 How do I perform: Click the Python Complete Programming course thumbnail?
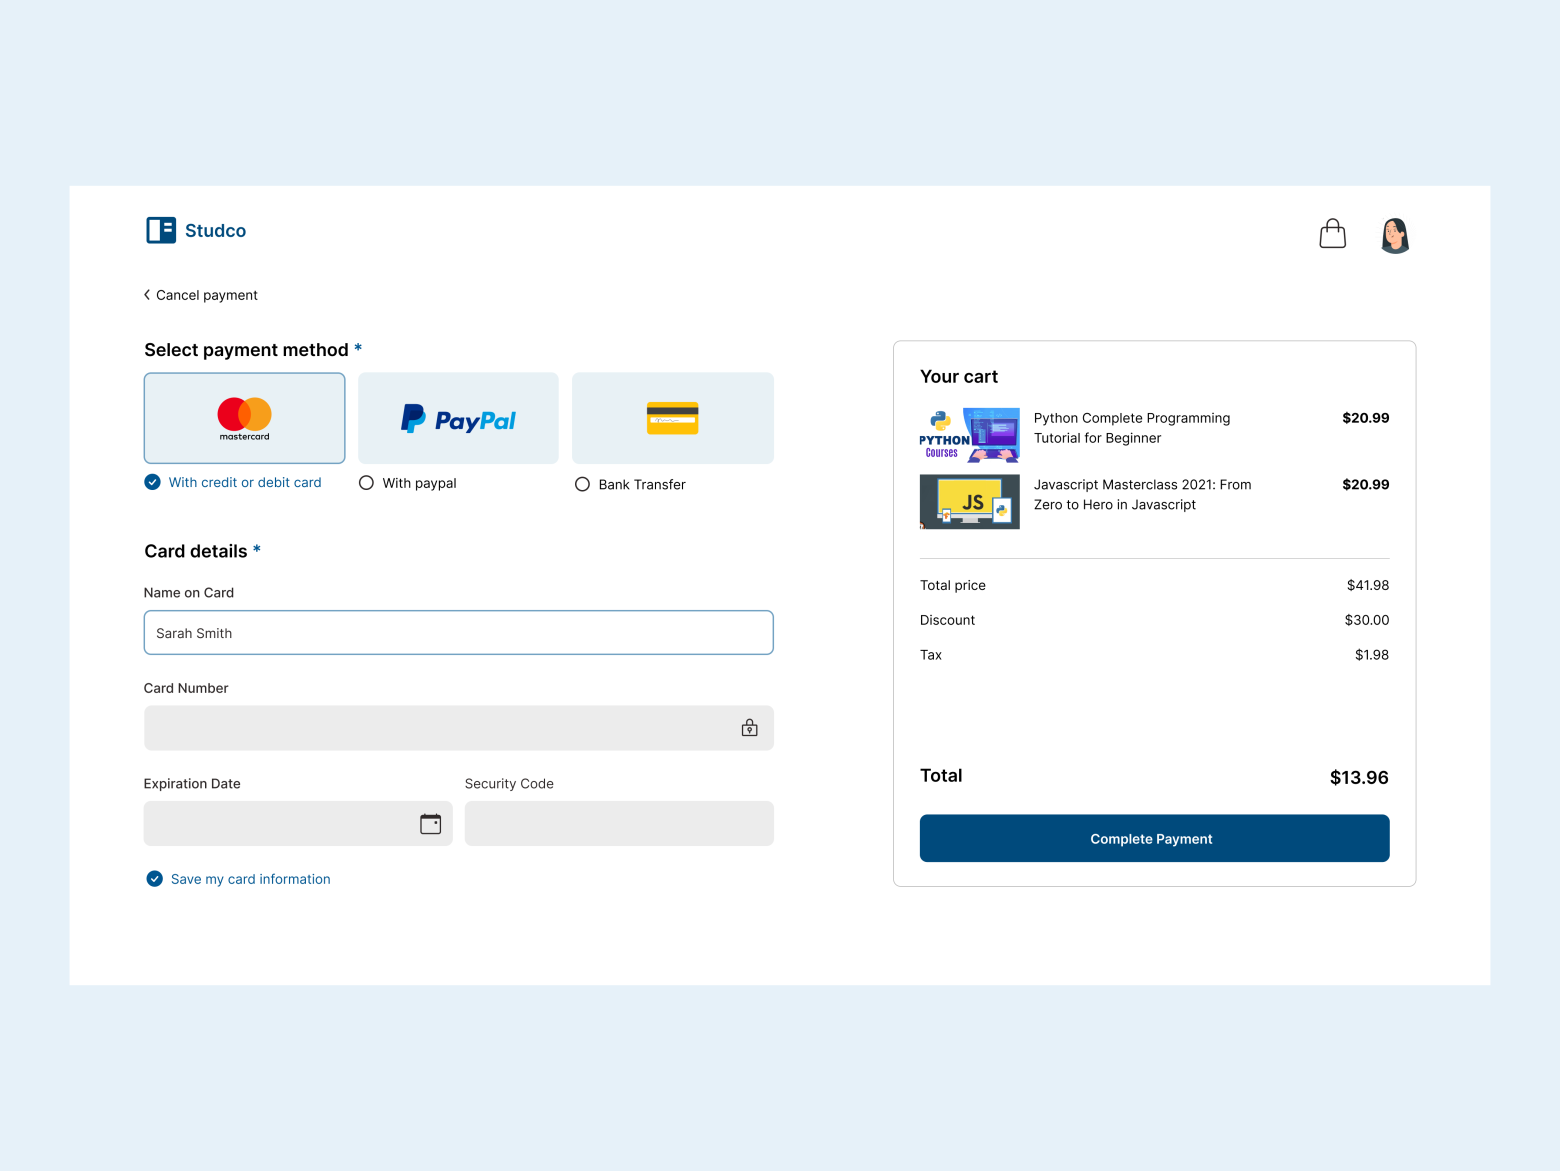(969, 435)
